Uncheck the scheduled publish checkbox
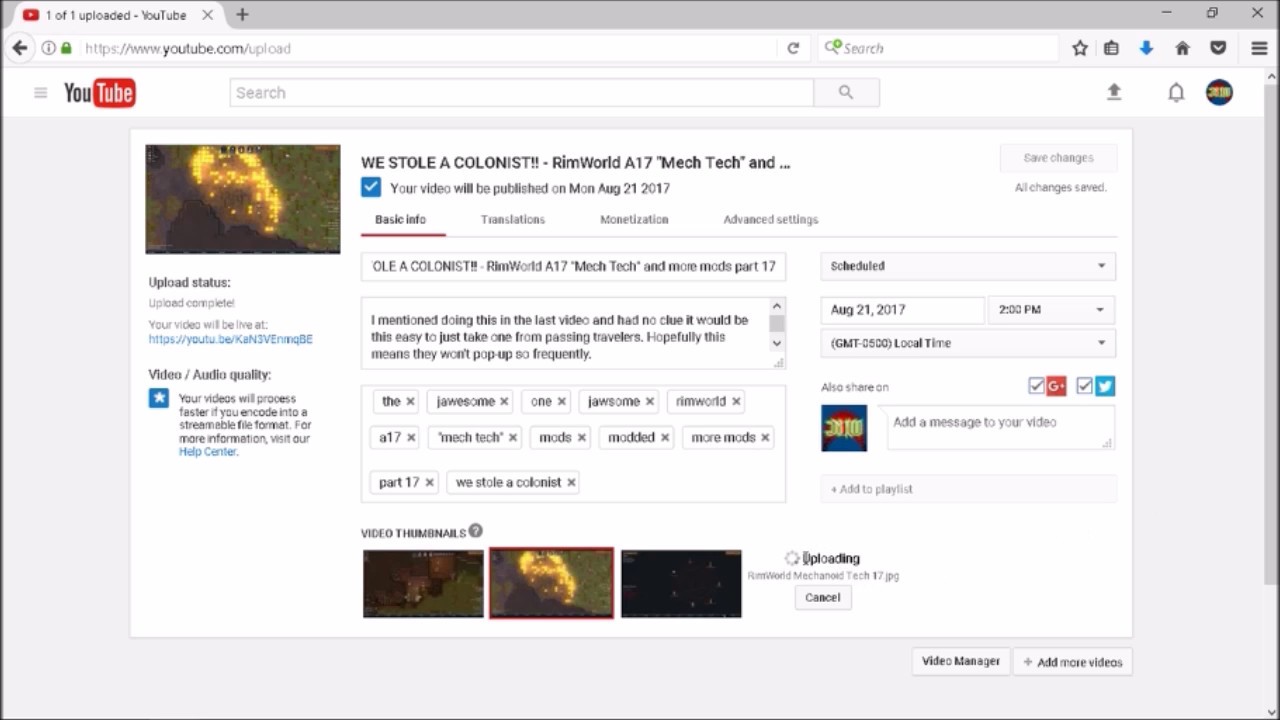Viewport: 1280px width, 720px height. [x=371, y=187]
